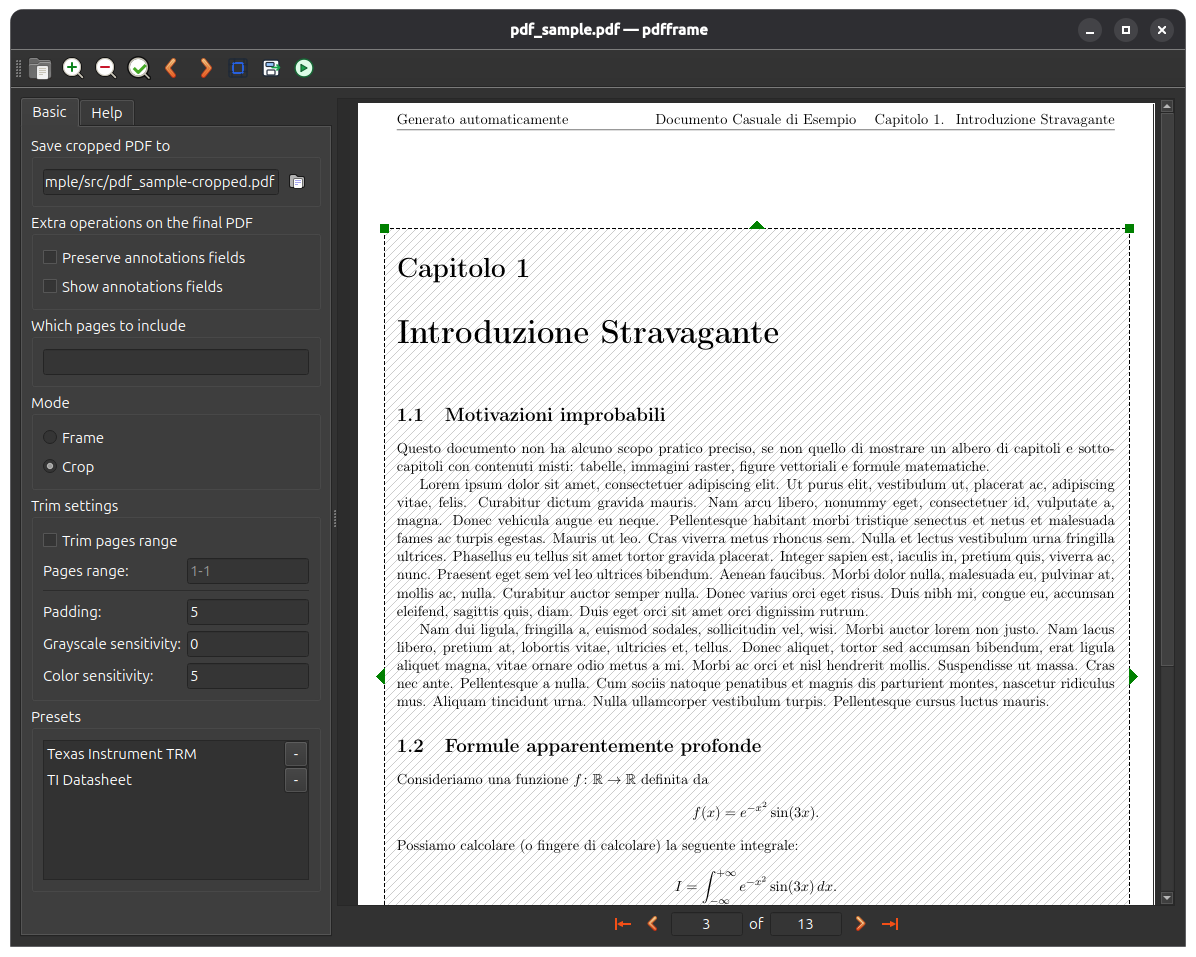1196x957 pixels.
Task: Enable Trim pages range
Action: 49,540
